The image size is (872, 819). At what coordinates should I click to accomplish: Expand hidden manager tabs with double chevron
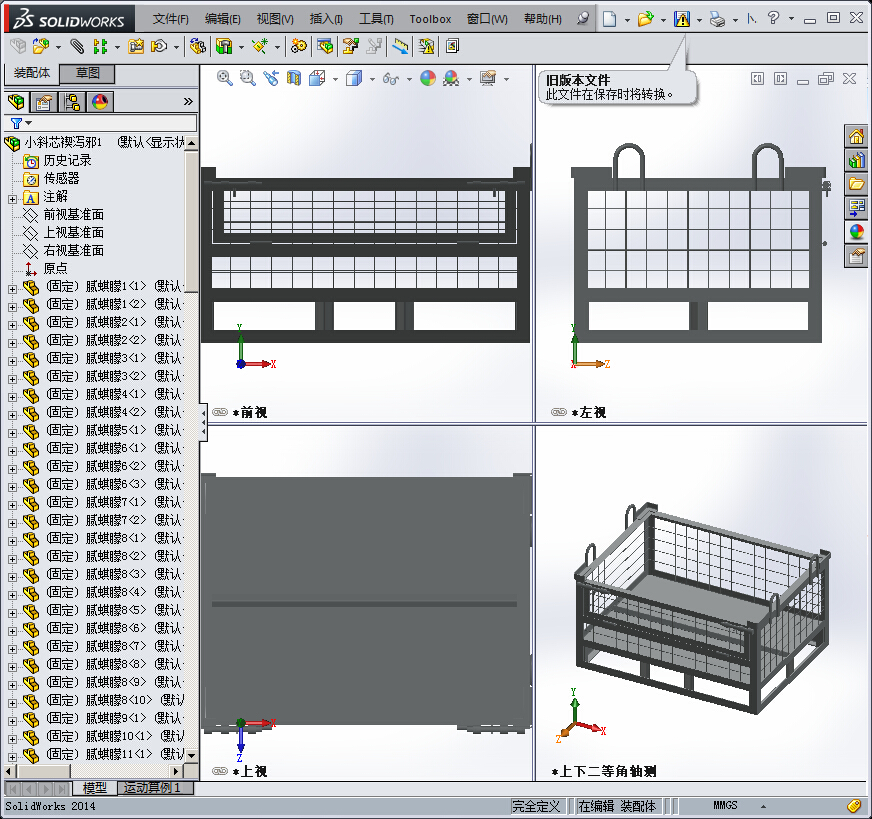(x=188, y=101)
